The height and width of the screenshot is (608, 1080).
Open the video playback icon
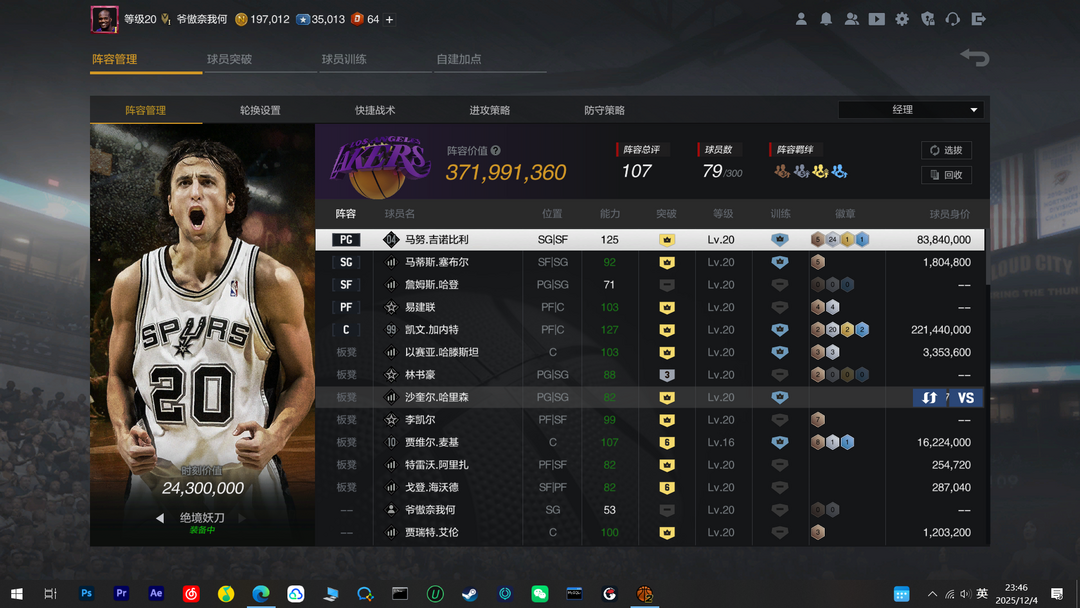(877, 19)
